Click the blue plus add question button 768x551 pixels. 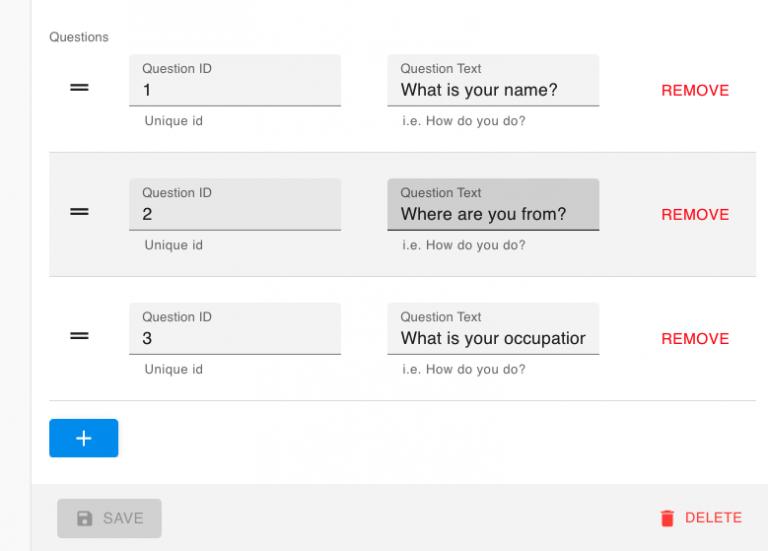(84, 438)
